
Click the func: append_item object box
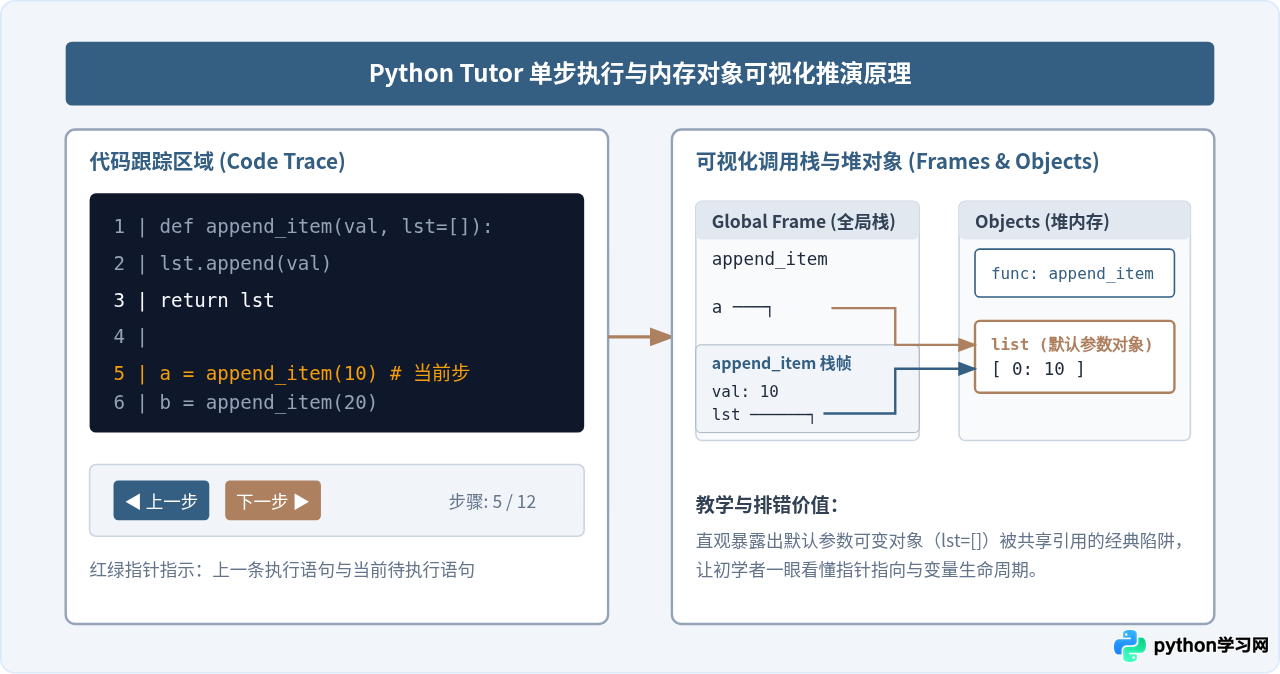(x=1074, y=273)
